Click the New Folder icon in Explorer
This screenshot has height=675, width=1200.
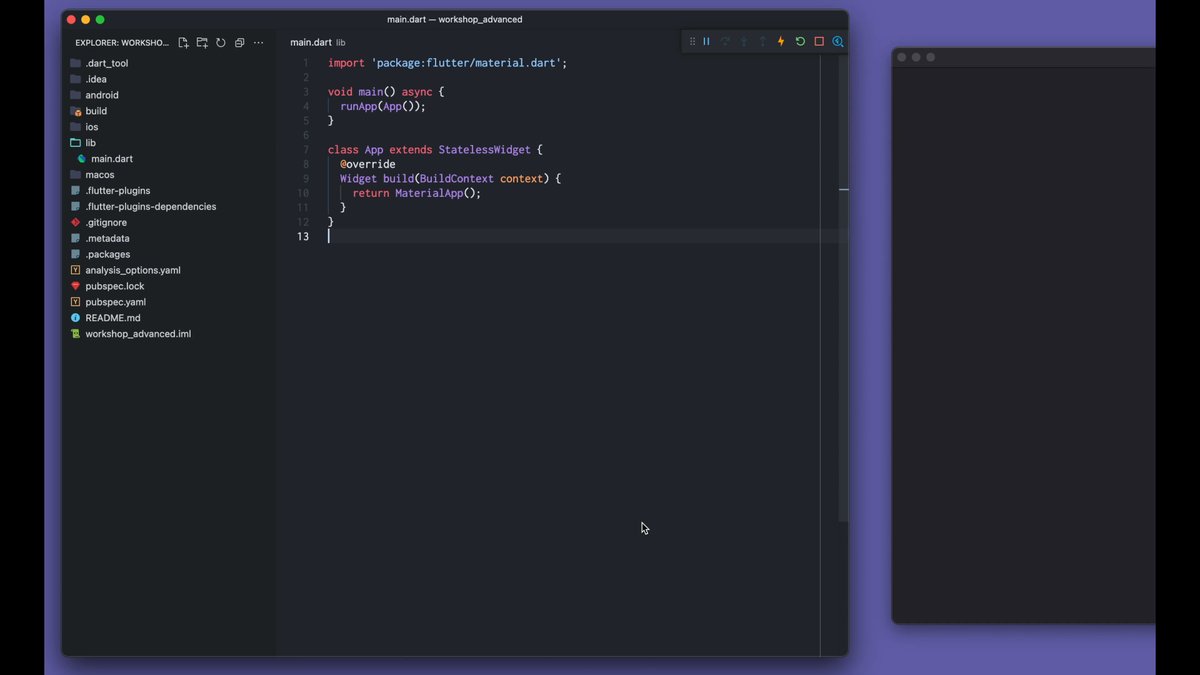202,43
